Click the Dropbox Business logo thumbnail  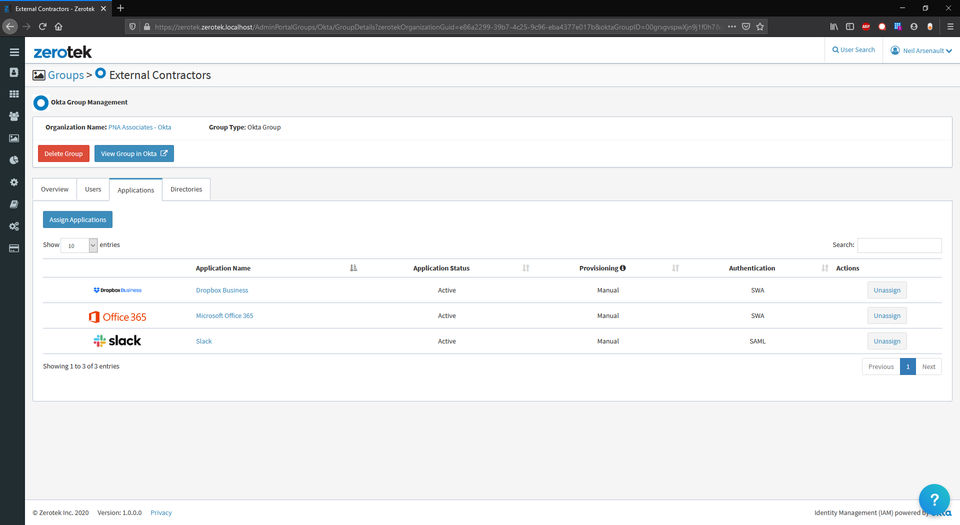pyautogui.click(x=117, y=290)
